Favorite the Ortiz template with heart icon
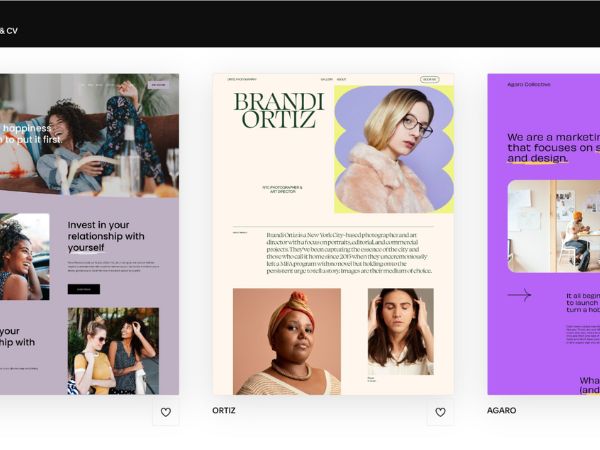This screenshot has height=450, width=600. pyautogui.click(x=440, y=412)
